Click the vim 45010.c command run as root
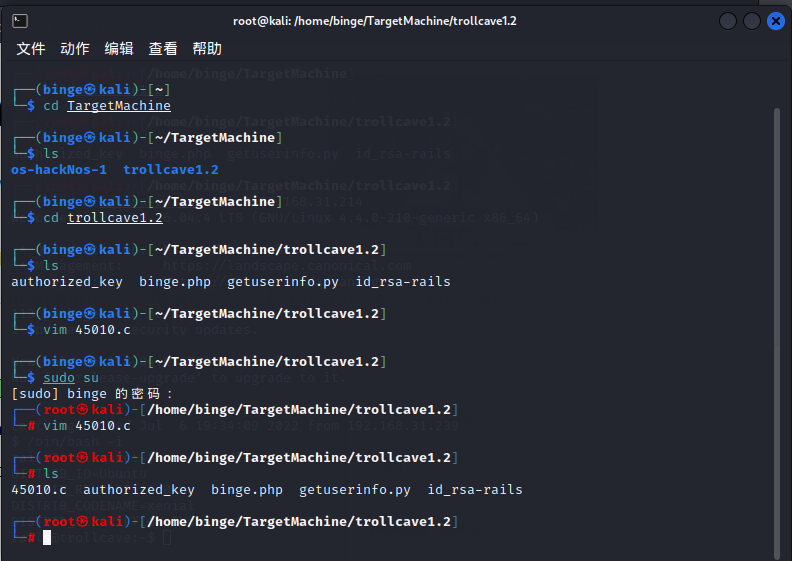This screenshot has width=792, height=561. point(86,426)
